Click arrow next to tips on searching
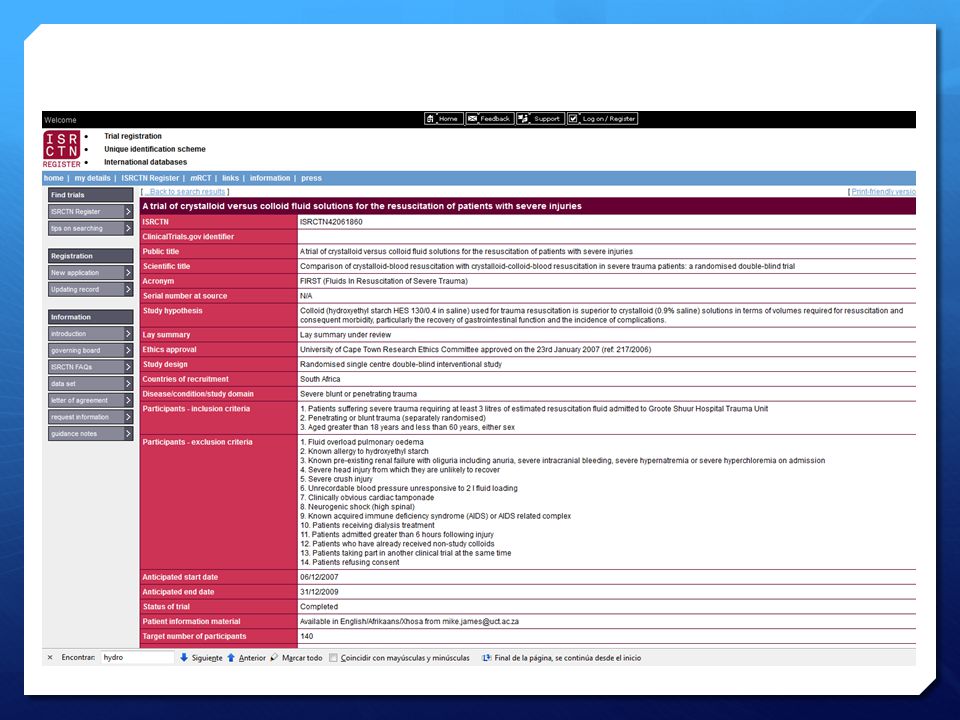The width and height of the screenshot is (960, 720). (x=128, y=228)
